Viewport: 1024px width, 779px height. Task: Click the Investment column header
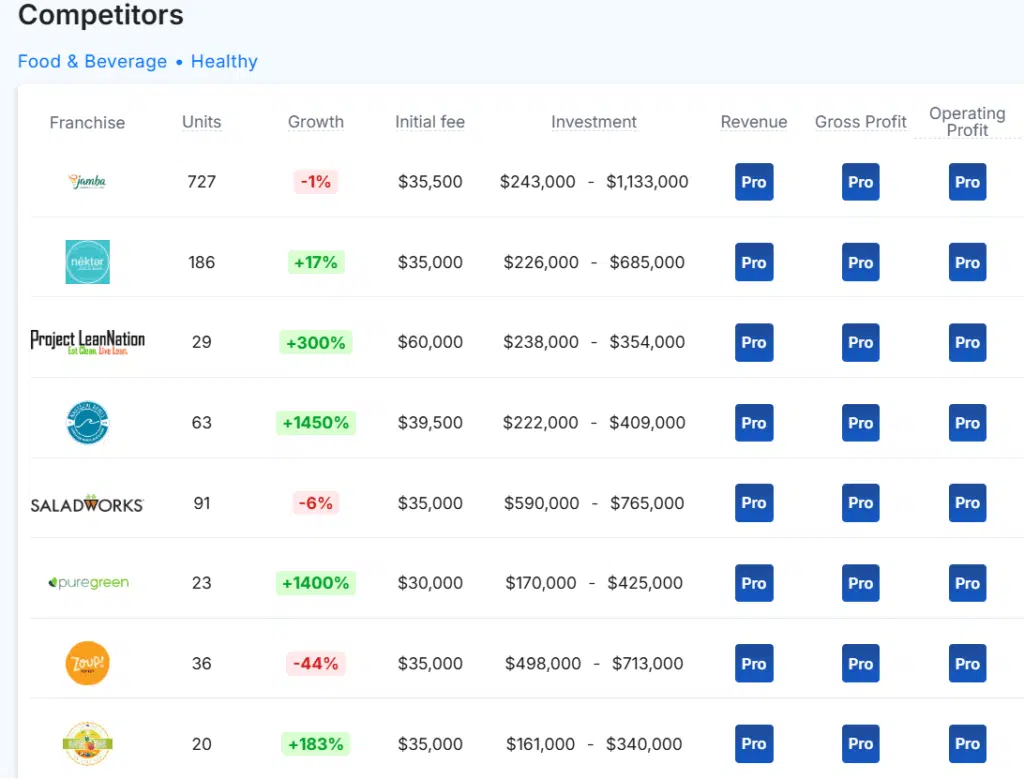[x=594, y=122]
